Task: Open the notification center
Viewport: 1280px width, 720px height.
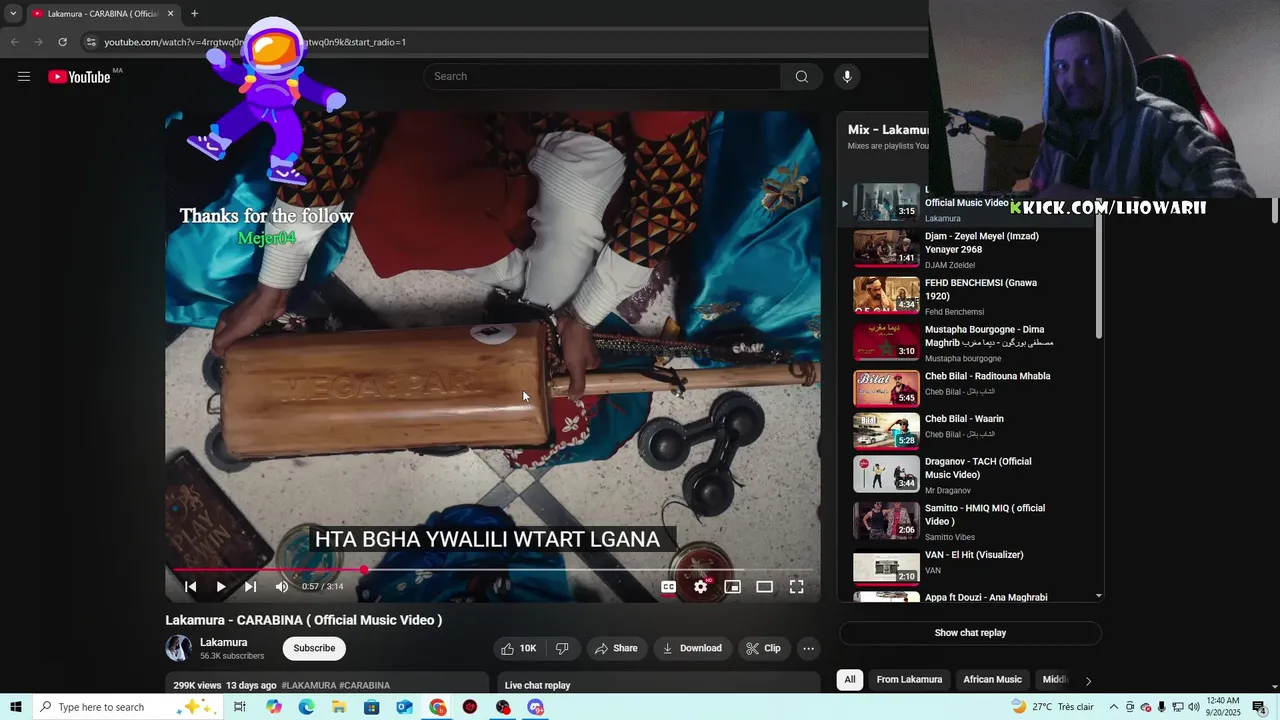Action: coord(1259,707)
